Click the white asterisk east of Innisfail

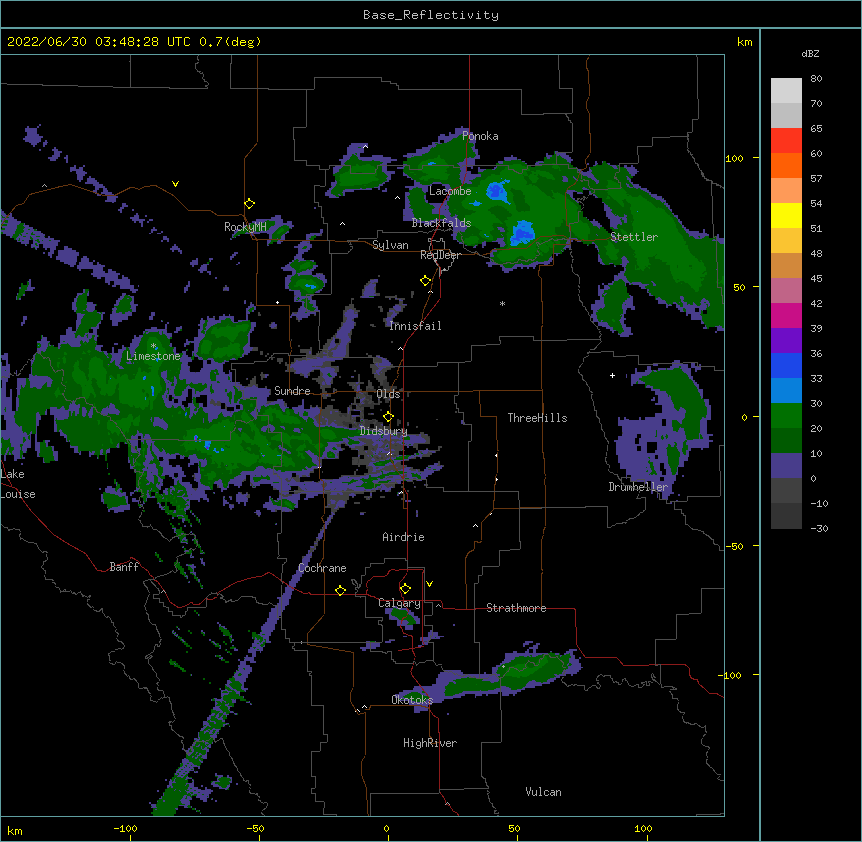pos(502,304)
